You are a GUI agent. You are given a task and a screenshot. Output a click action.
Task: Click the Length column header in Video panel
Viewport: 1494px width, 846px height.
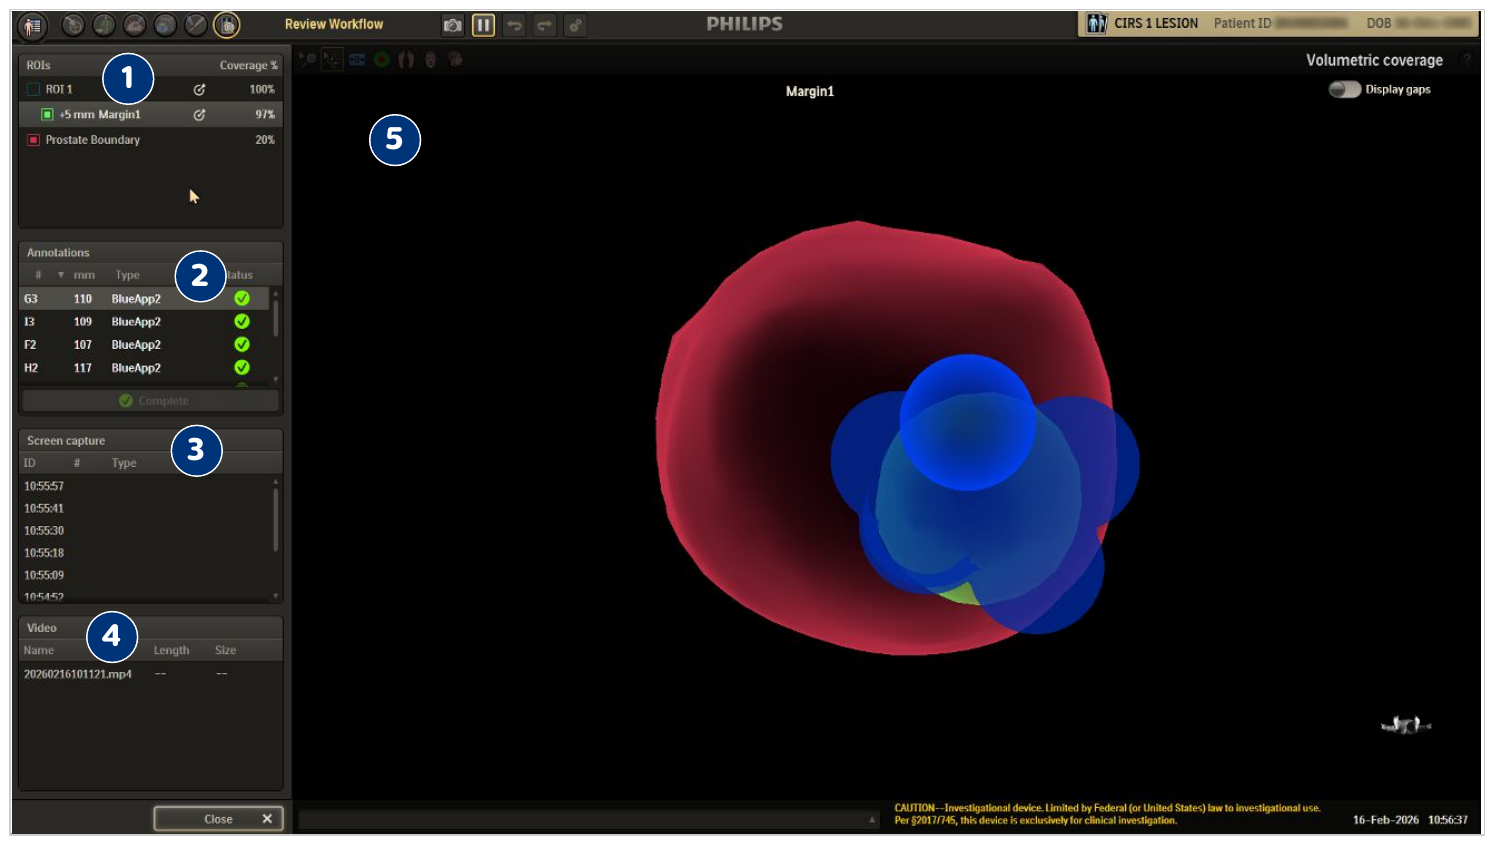171,650
